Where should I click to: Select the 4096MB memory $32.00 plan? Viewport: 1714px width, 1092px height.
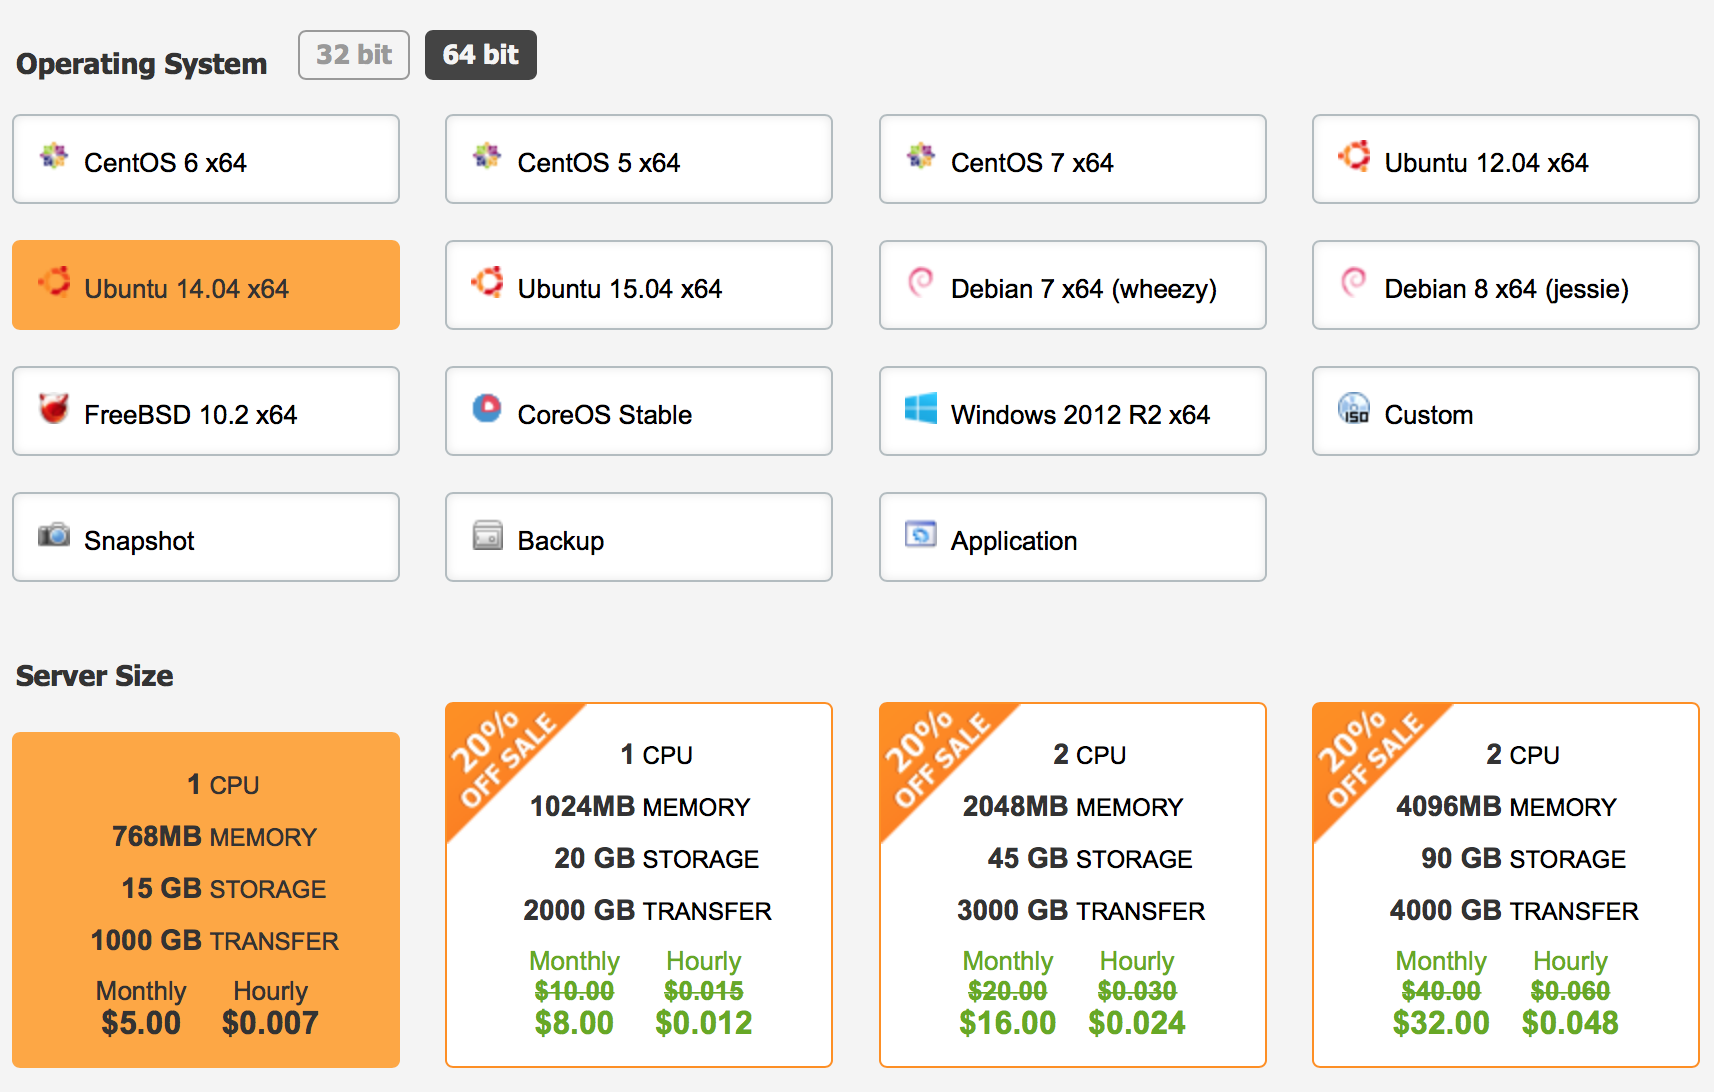pyautogui.click(x=1506, y=885)
